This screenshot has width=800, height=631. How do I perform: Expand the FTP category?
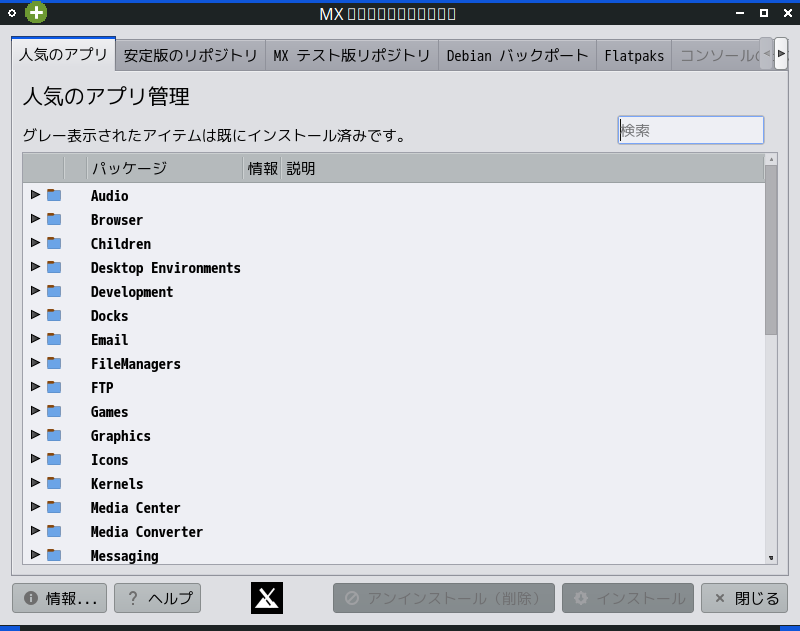click(x=35, y=386)
